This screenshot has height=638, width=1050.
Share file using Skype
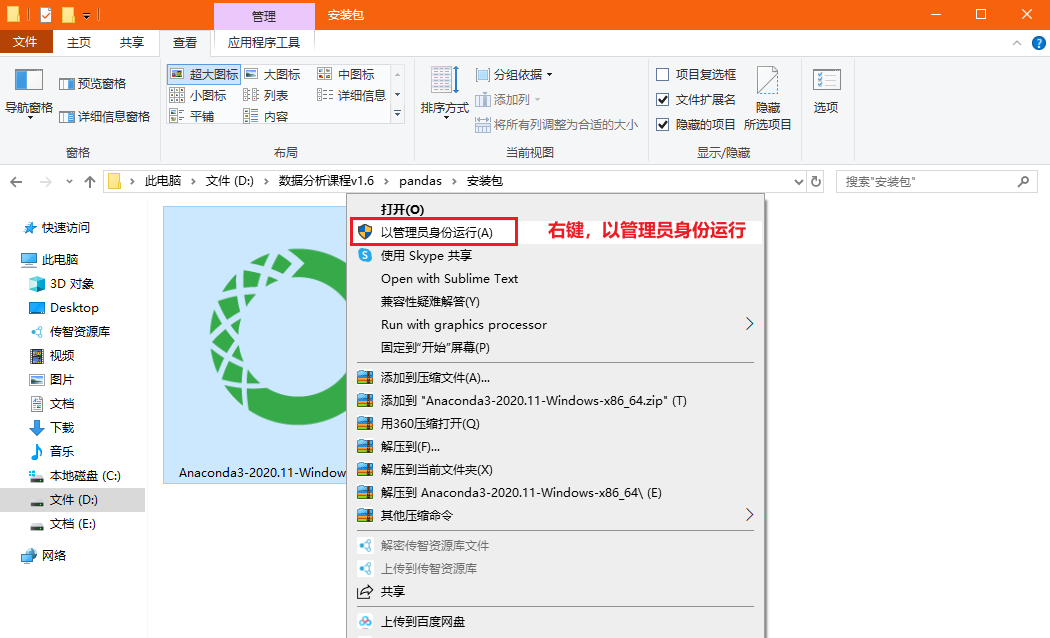pyautogui.click(x=555, y=256)
